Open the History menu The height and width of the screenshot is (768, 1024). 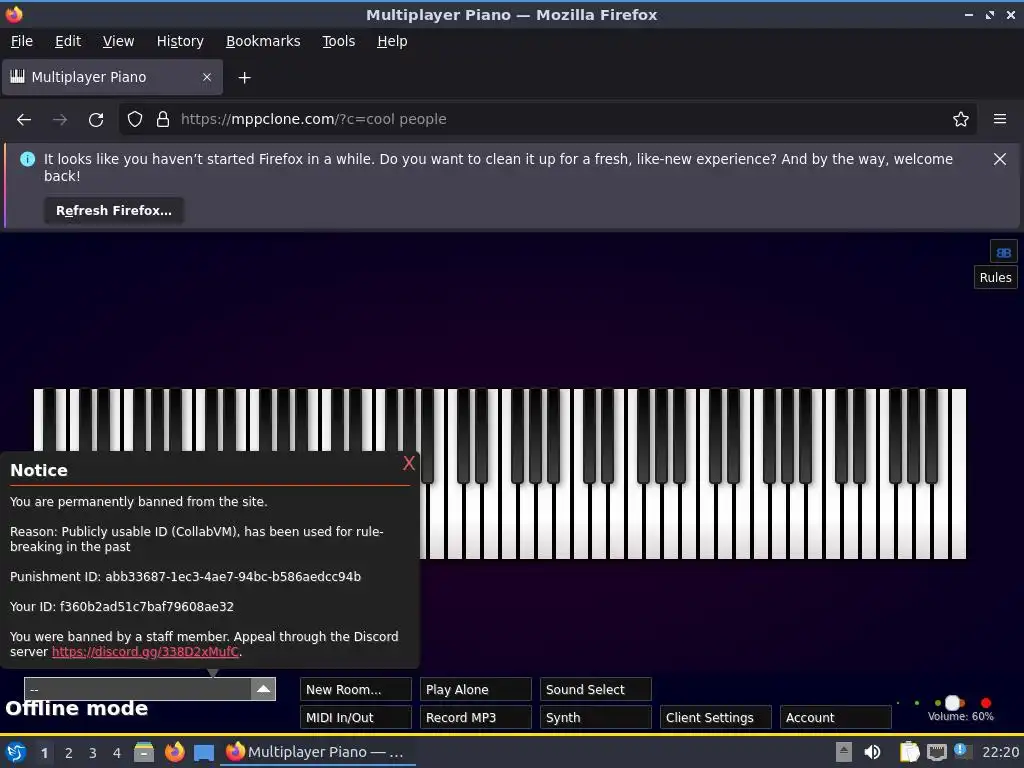tap(180, 41)
